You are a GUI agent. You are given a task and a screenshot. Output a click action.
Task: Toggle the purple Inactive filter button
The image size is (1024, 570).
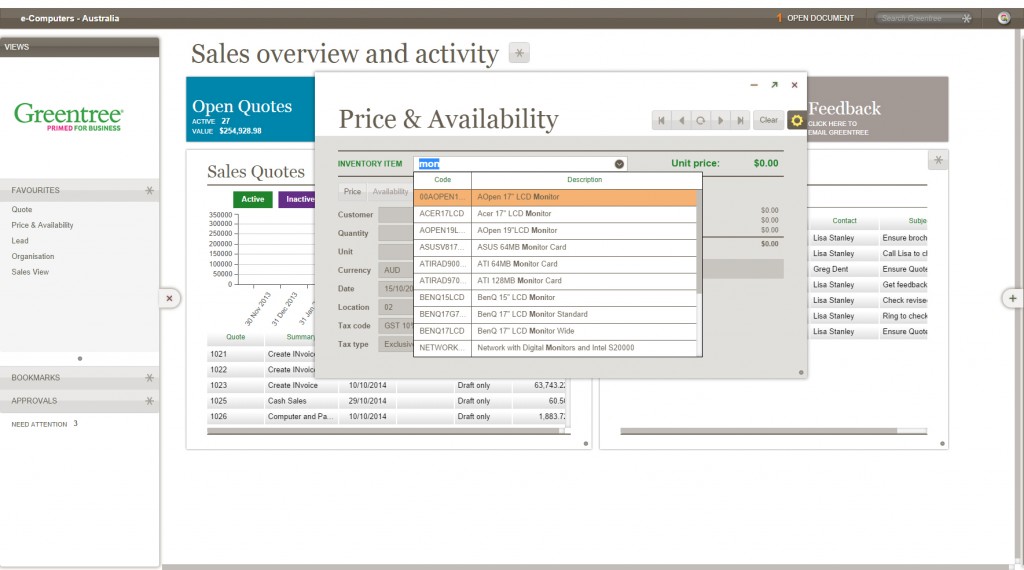[x=298, y=199]
